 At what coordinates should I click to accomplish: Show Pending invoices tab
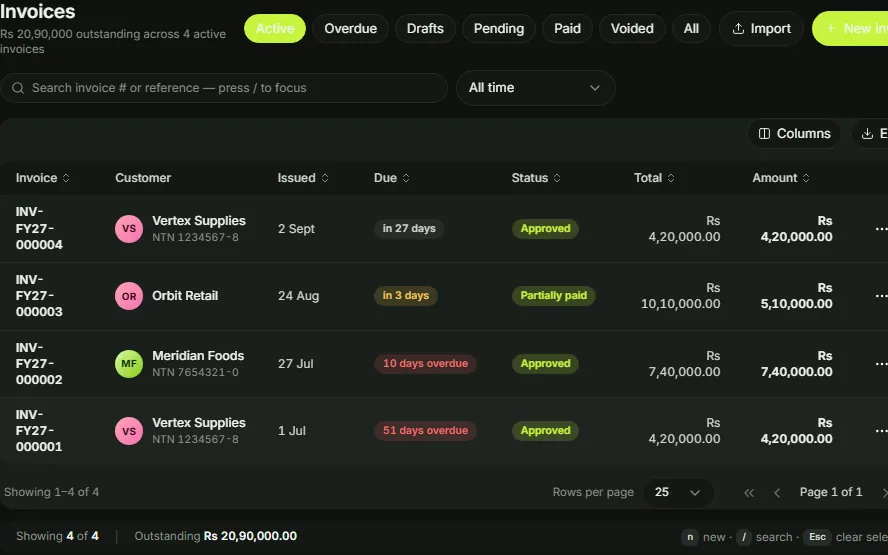(x=498, y=28)
